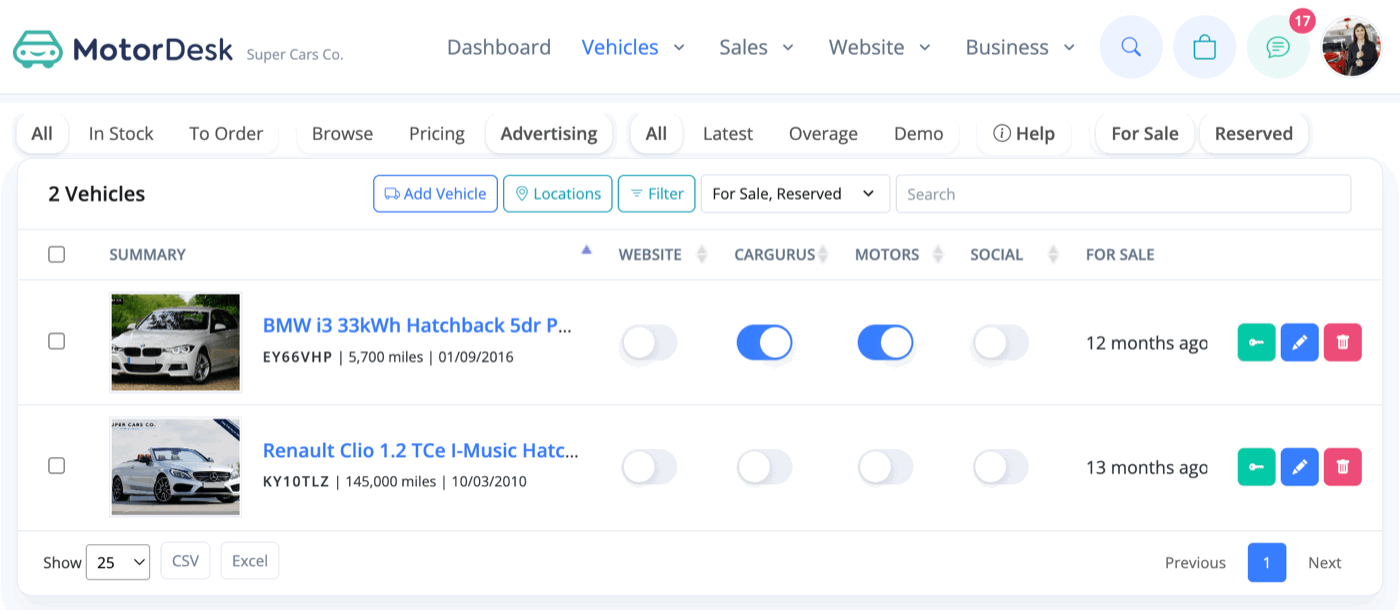
Task: Open the Renault Clio vehicle thumbnail
Action: [176, 467]
